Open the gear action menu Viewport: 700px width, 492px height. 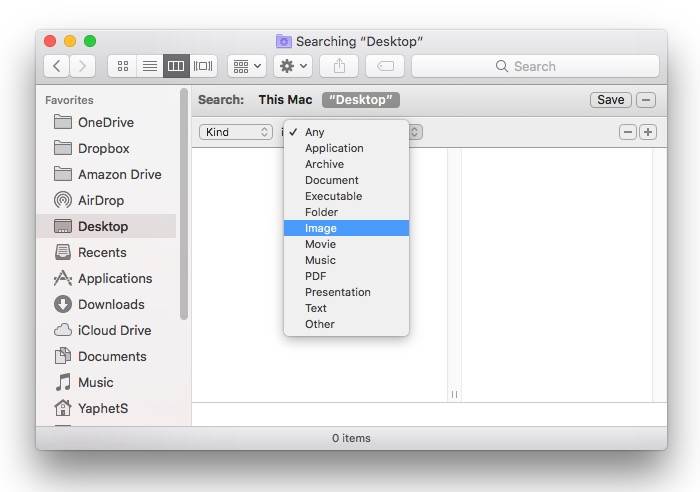coord(293,67)
